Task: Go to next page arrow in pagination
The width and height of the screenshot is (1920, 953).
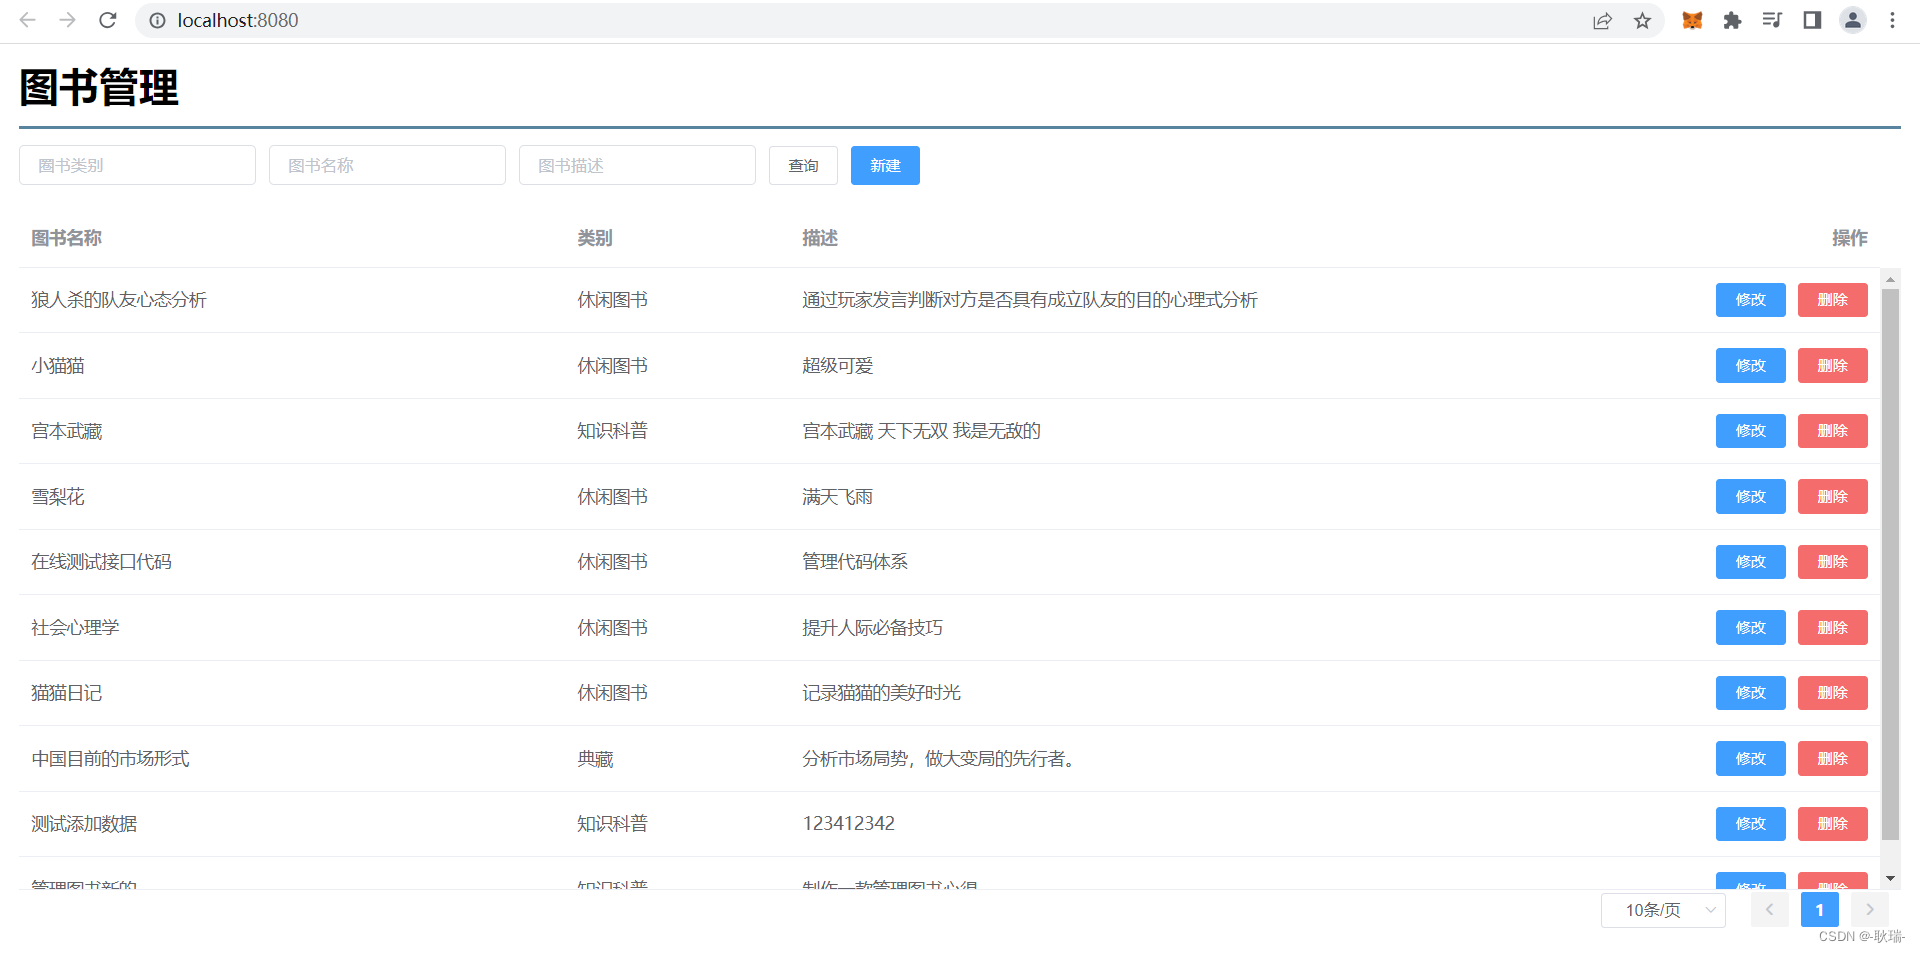Action: 1869,910
